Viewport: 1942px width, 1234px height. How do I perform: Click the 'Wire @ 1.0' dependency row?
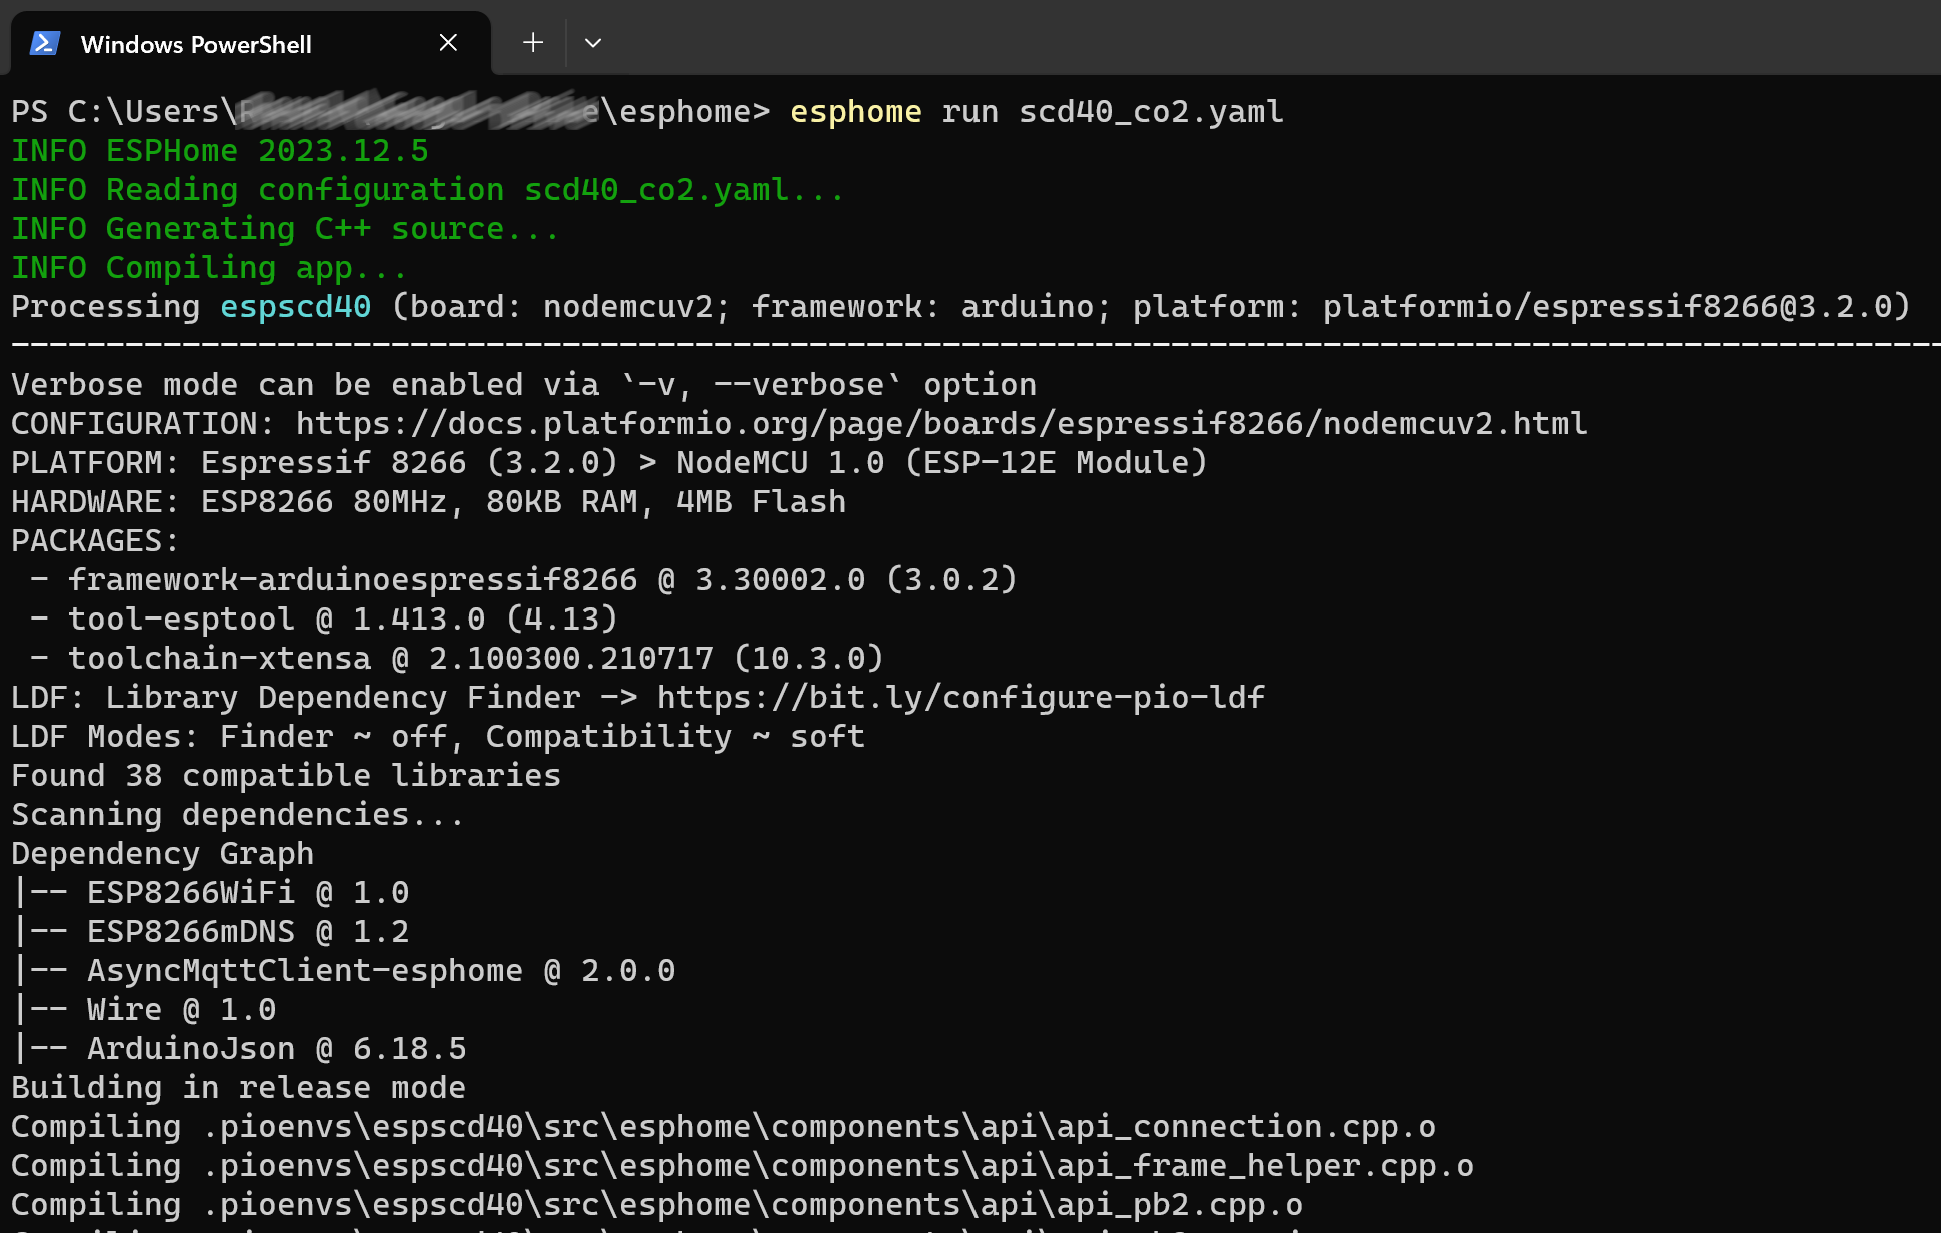(x=144, y=1010)
